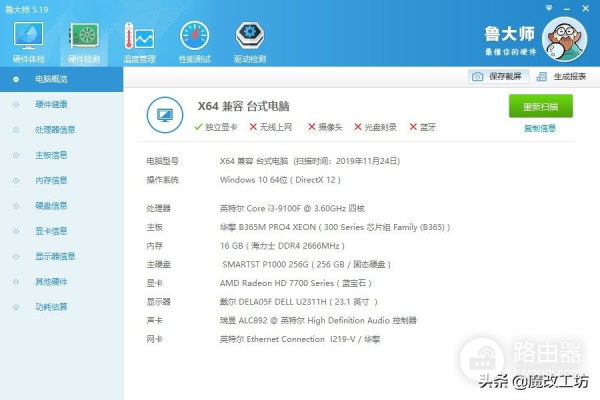The width and height of the screenshot is (600, 400).
Task: Click the 声卡 row label
Action: 155,321
